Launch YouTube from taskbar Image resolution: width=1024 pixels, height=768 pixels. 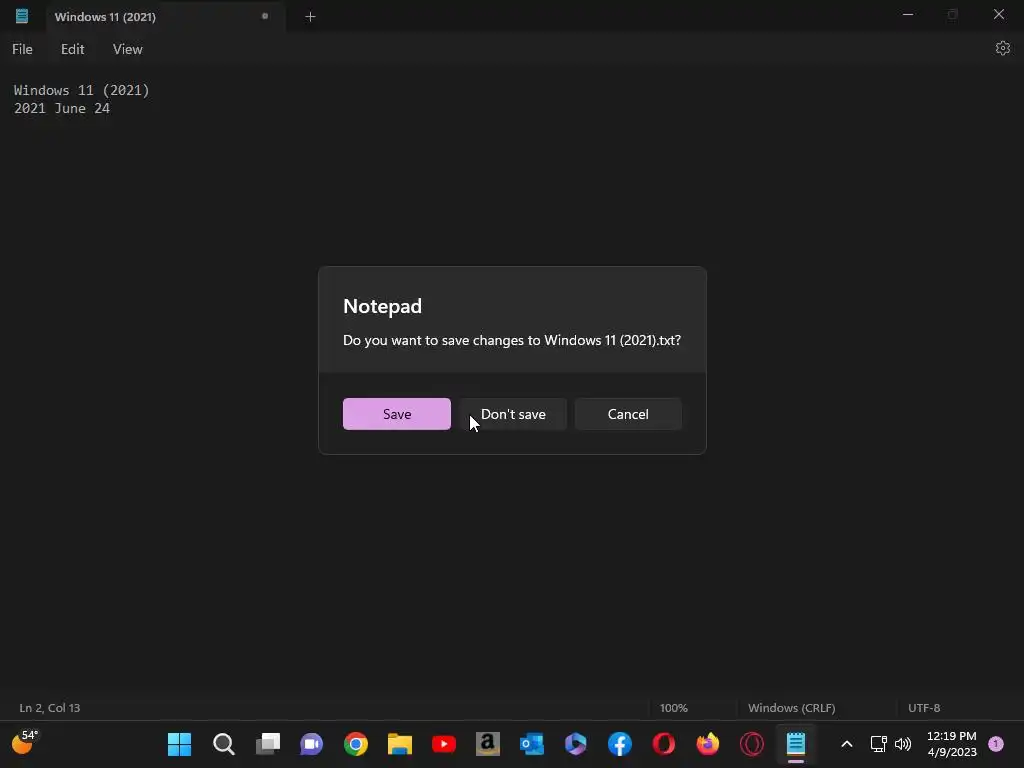[x=444, y=744]
